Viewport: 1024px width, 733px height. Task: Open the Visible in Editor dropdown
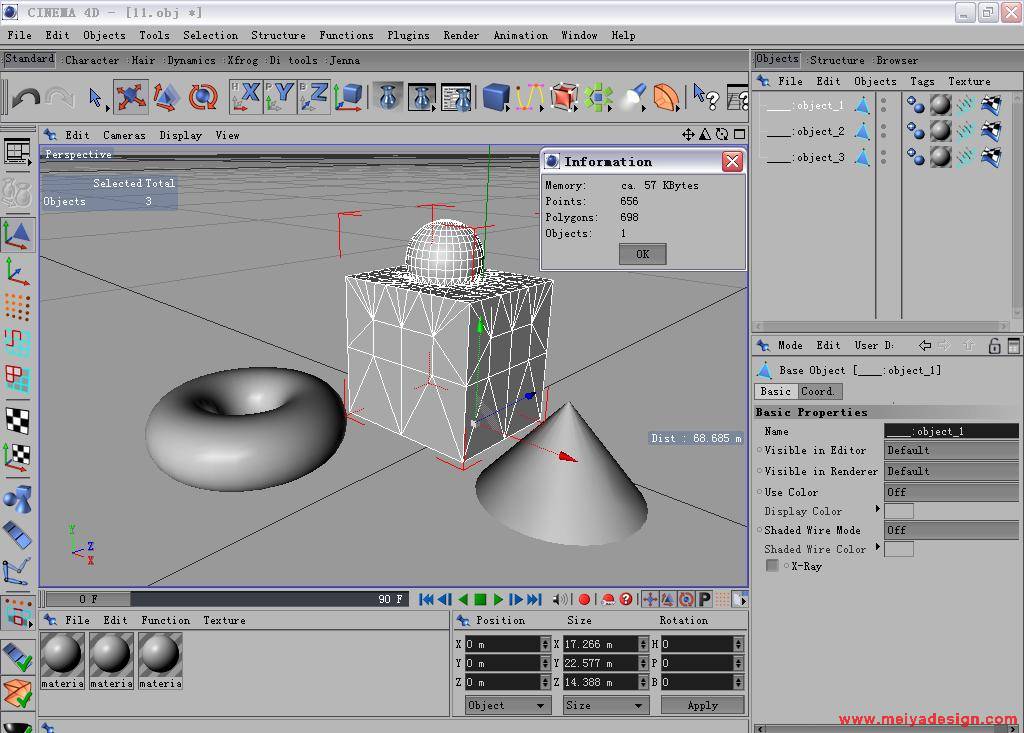(951, 450)
